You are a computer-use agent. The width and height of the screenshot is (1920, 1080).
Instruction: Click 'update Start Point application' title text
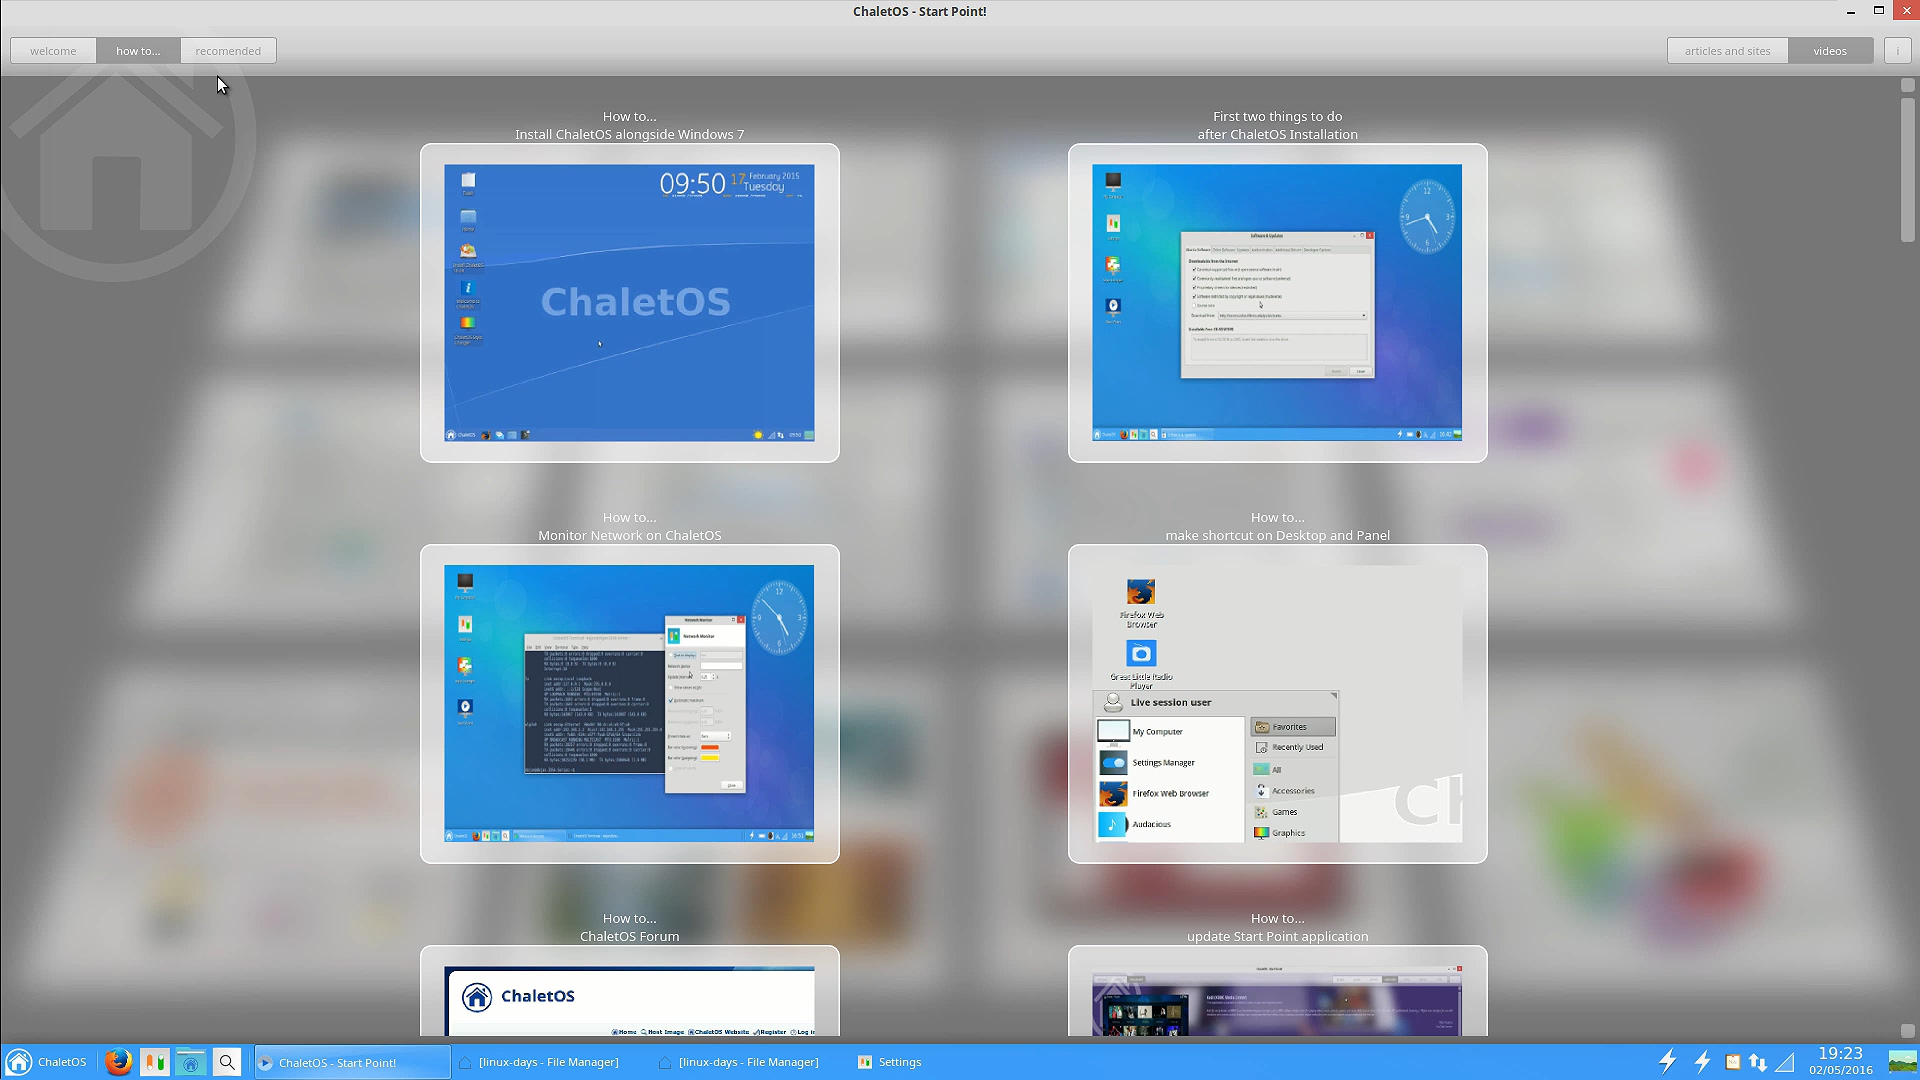pyautogui.click(x=1277, y=936)
